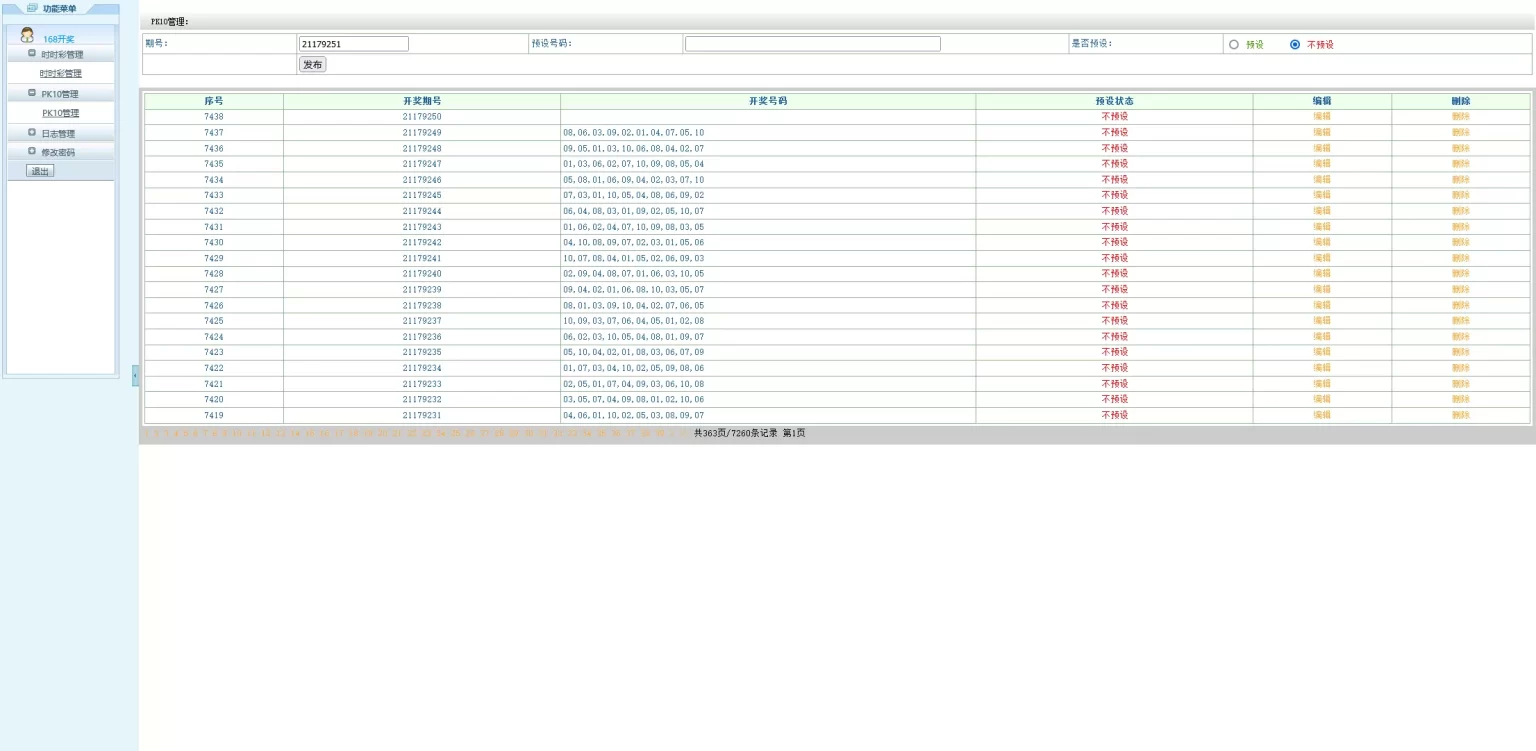Click the 功能菜单 header icon
Image resolution: width=1536 pixels, height=751 pixels.
32,8
